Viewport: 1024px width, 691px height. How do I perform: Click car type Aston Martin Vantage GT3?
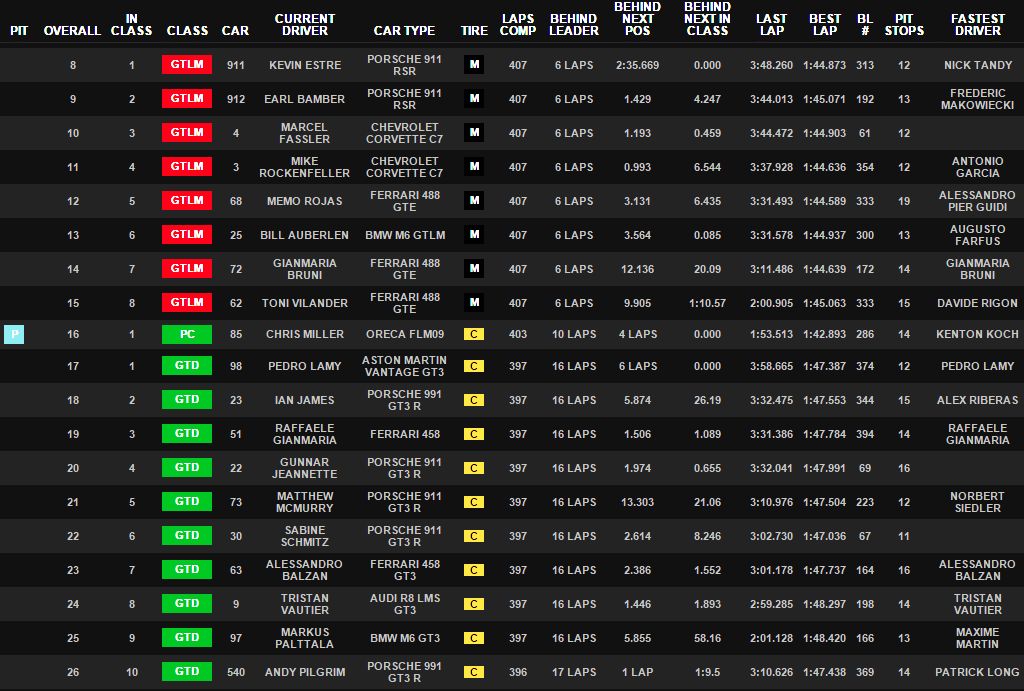tap(404, 366)
